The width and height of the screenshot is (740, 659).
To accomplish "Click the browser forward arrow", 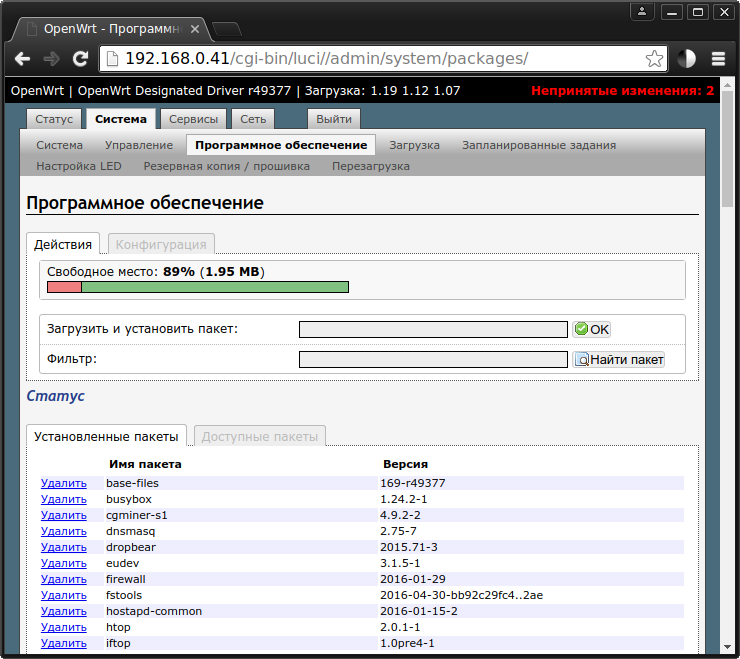I will pos(52,58).
